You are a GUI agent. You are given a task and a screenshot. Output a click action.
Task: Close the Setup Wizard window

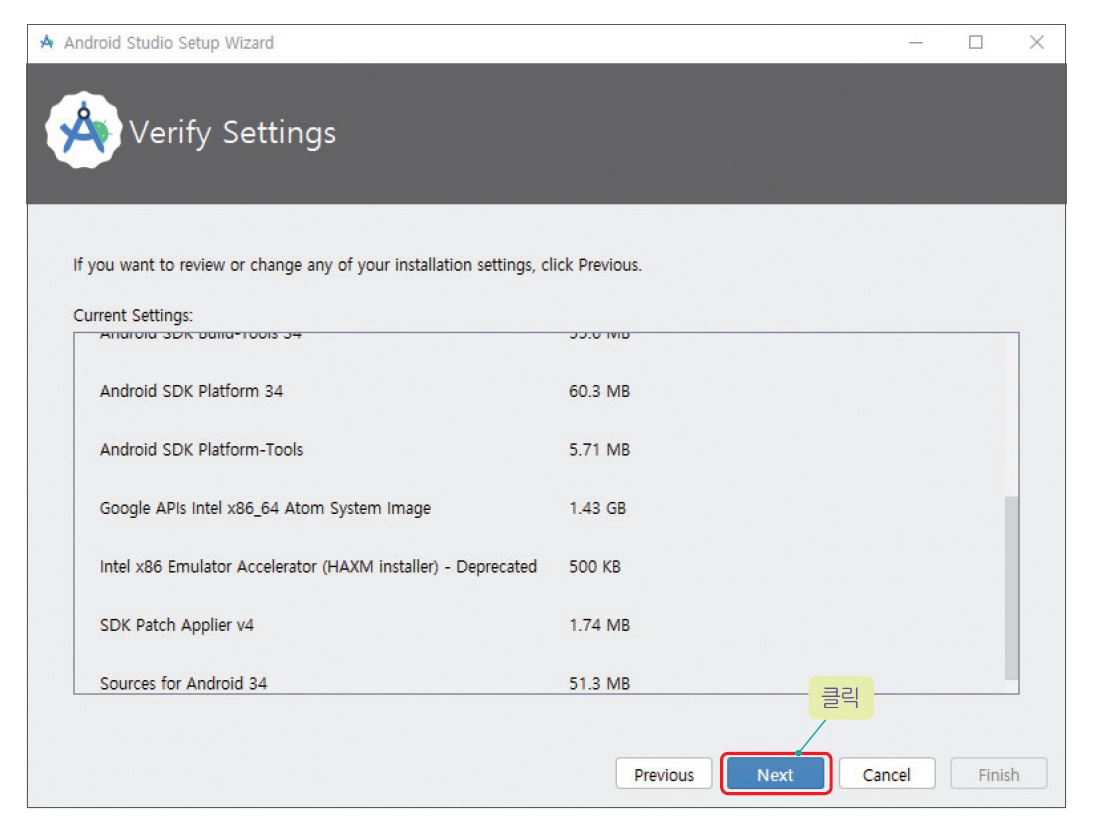(x=1037, y=43)
